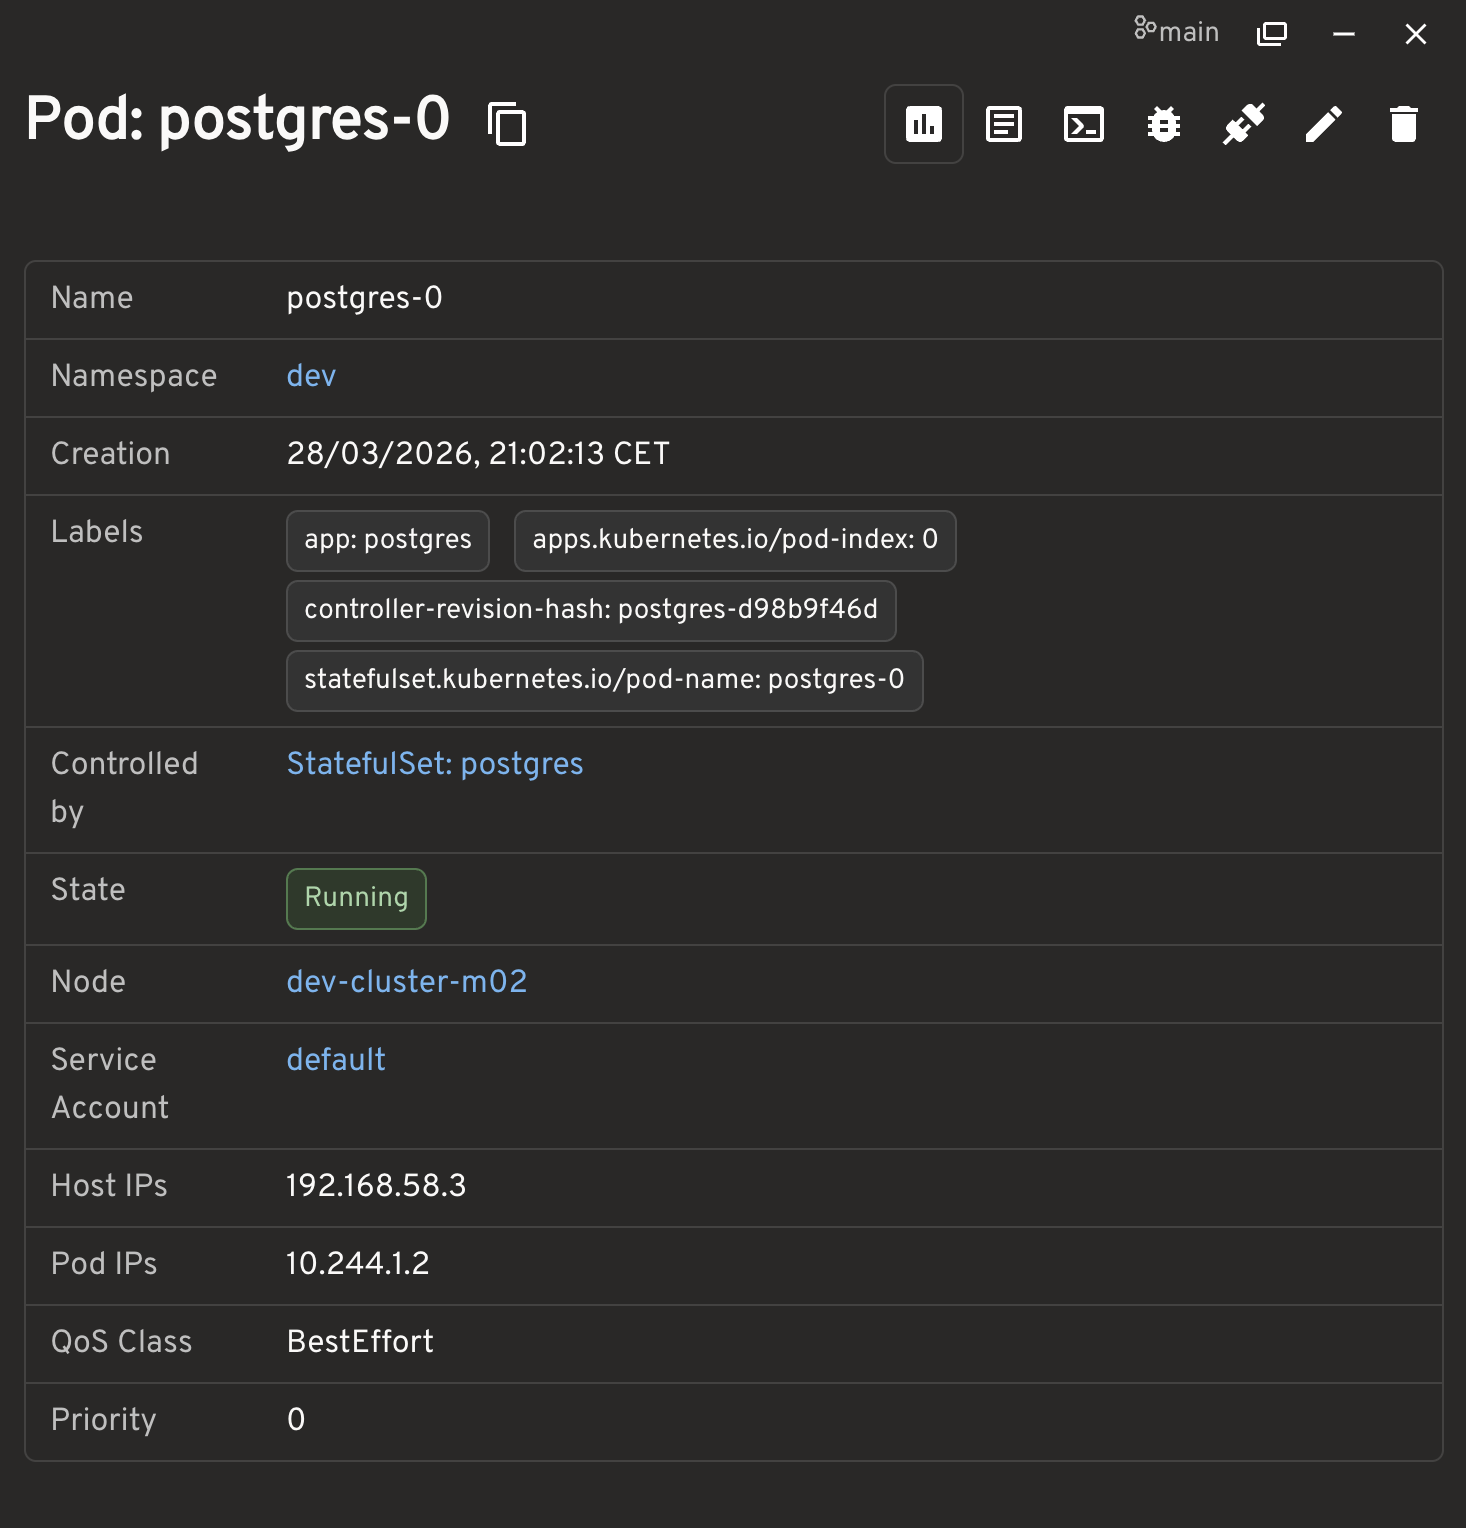This screenshot has width=1466, height=1528.
Task: Click the controller-revision-hash label chip
Action: [590, 610]
